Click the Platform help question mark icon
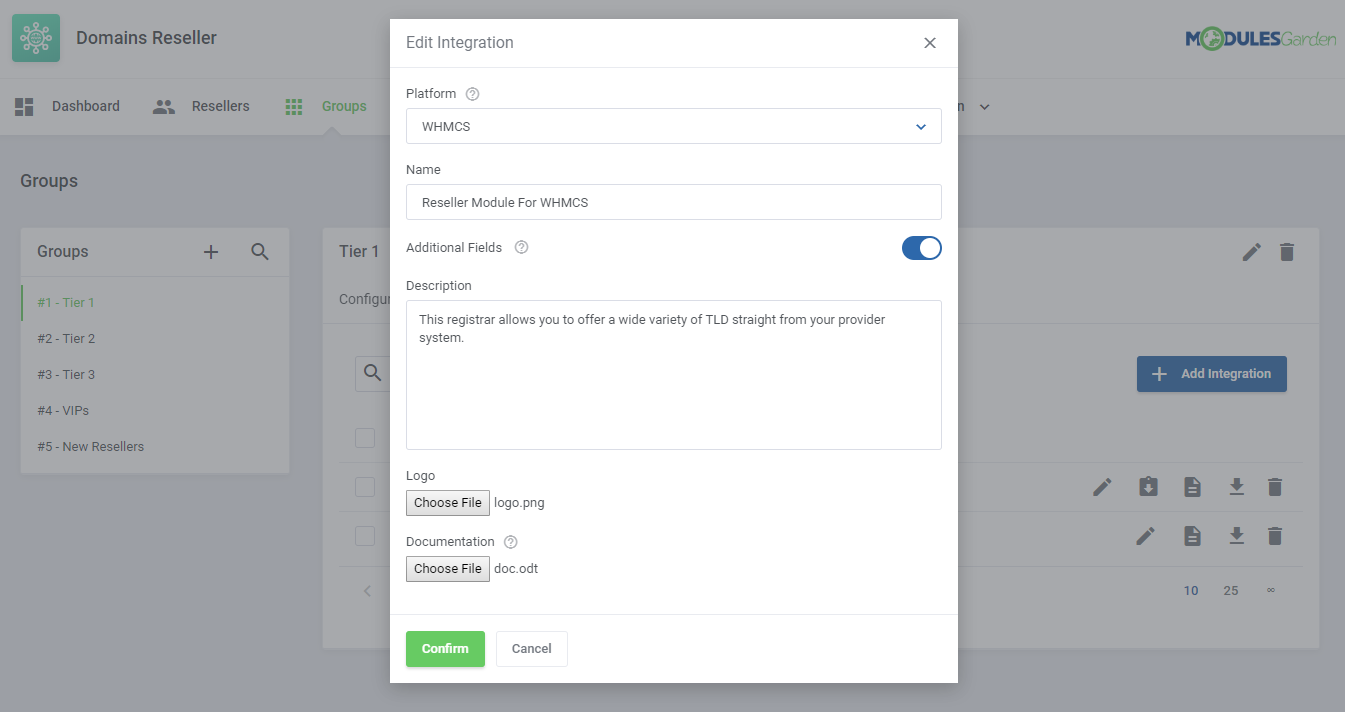Image resolution: width=1345 pixels, height=712 pixels. 473,94
